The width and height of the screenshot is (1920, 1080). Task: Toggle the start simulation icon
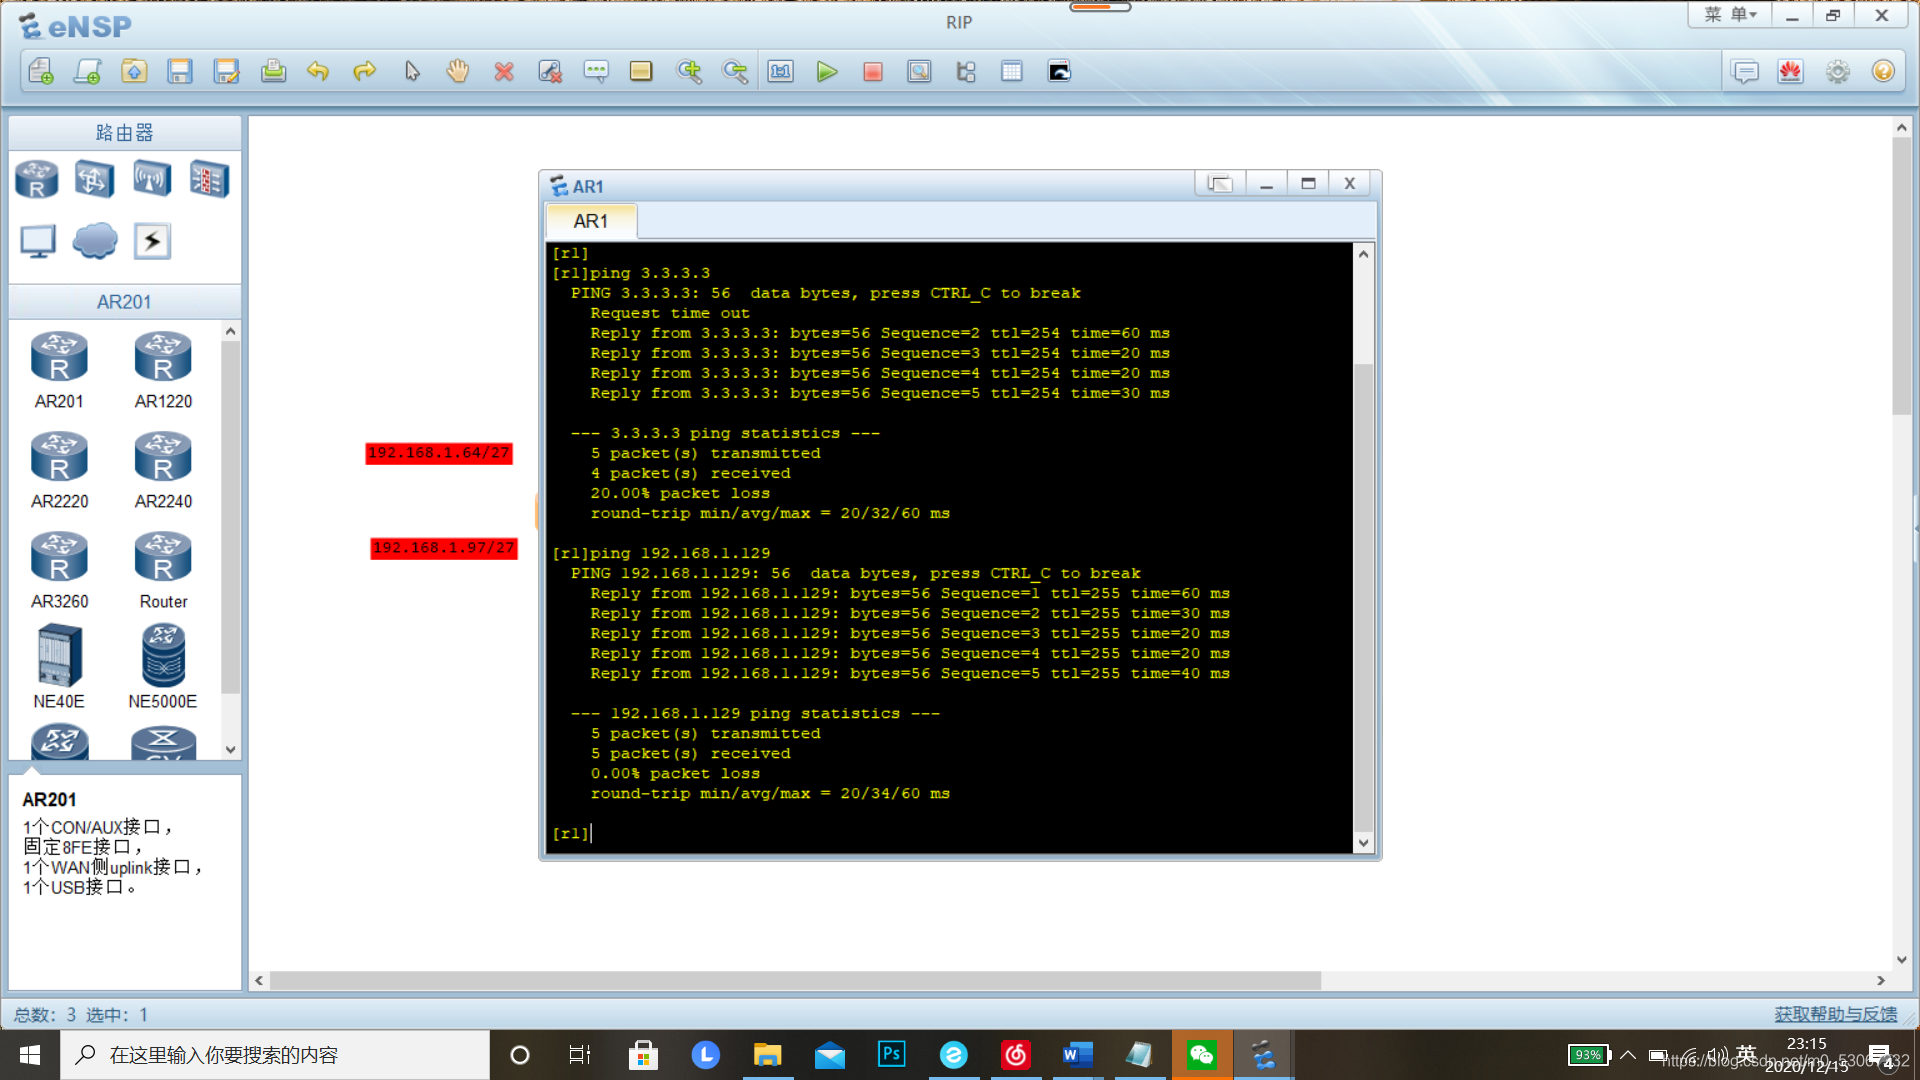point(827,71)
